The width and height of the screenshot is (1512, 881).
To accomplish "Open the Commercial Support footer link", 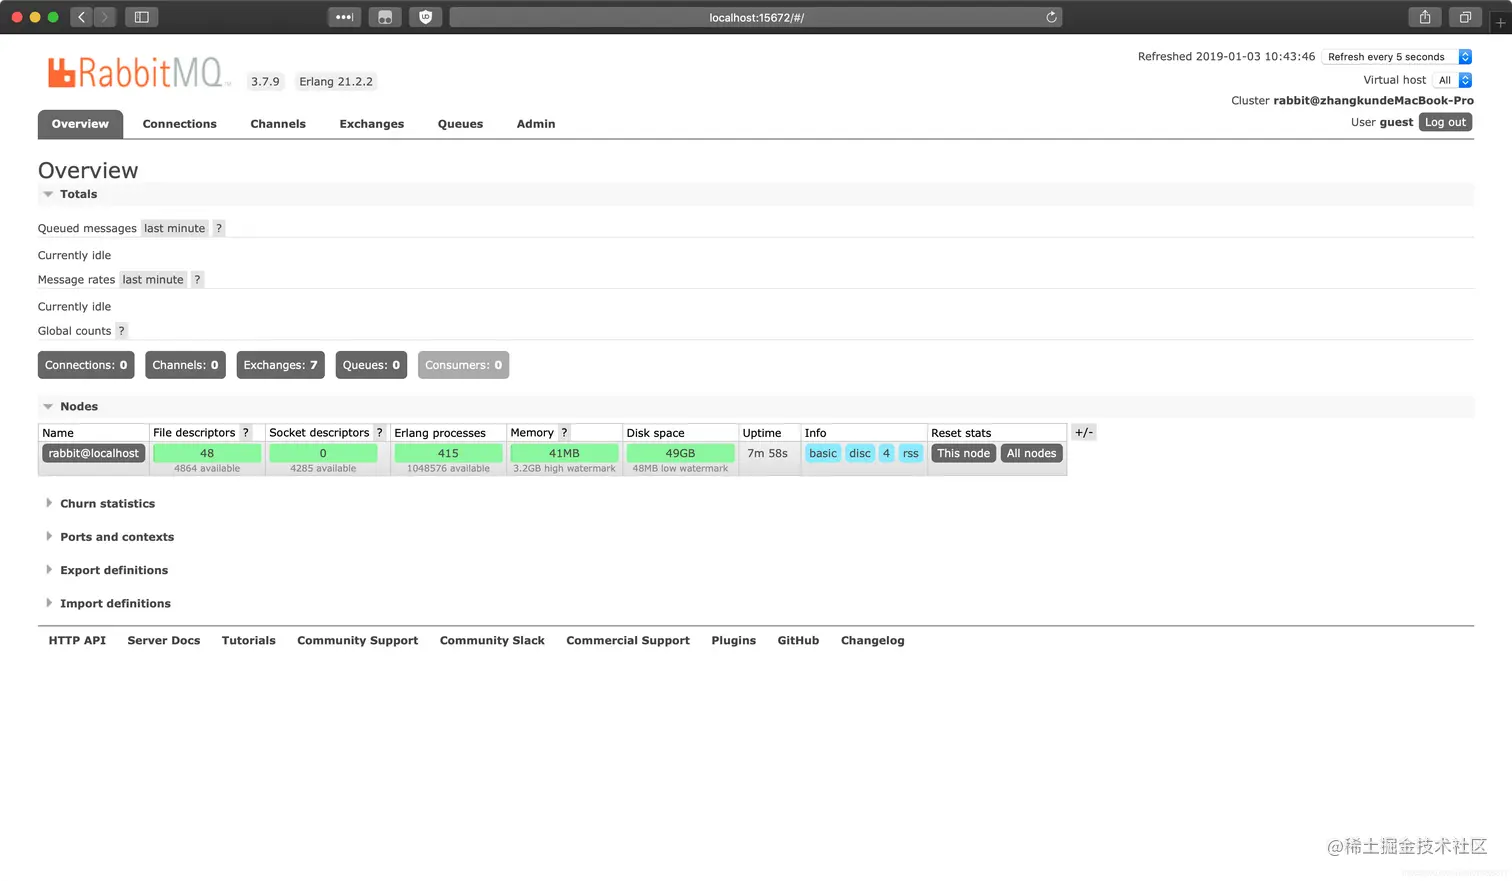I will click(628, 641).
